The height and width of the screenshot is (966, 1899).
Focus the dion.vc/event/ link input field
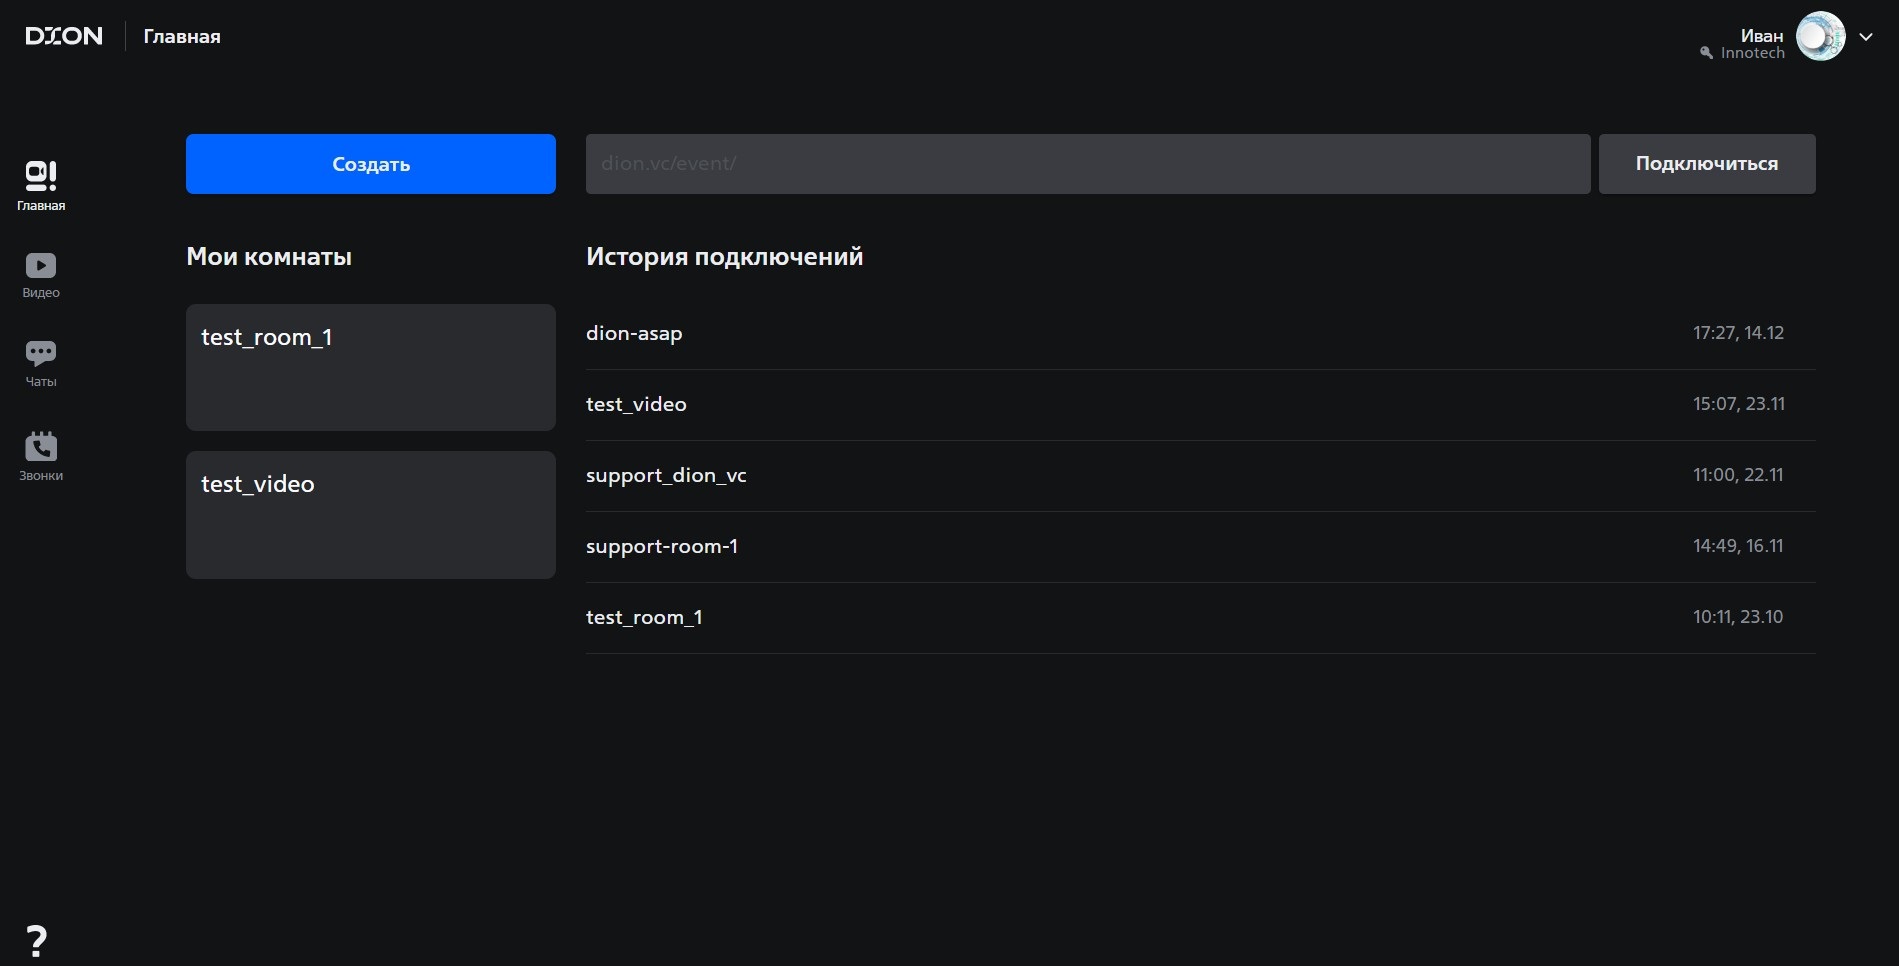click(x=1088, y=164)
